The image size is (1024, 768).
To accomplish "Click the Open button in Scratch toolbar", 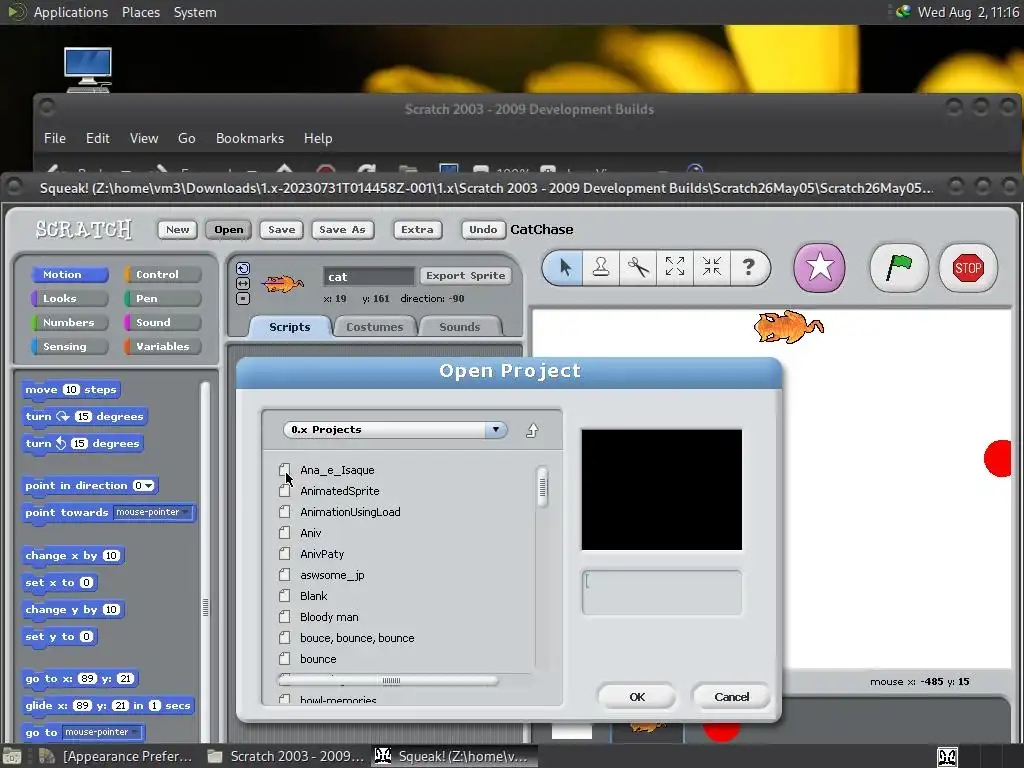I will (229, 229).
